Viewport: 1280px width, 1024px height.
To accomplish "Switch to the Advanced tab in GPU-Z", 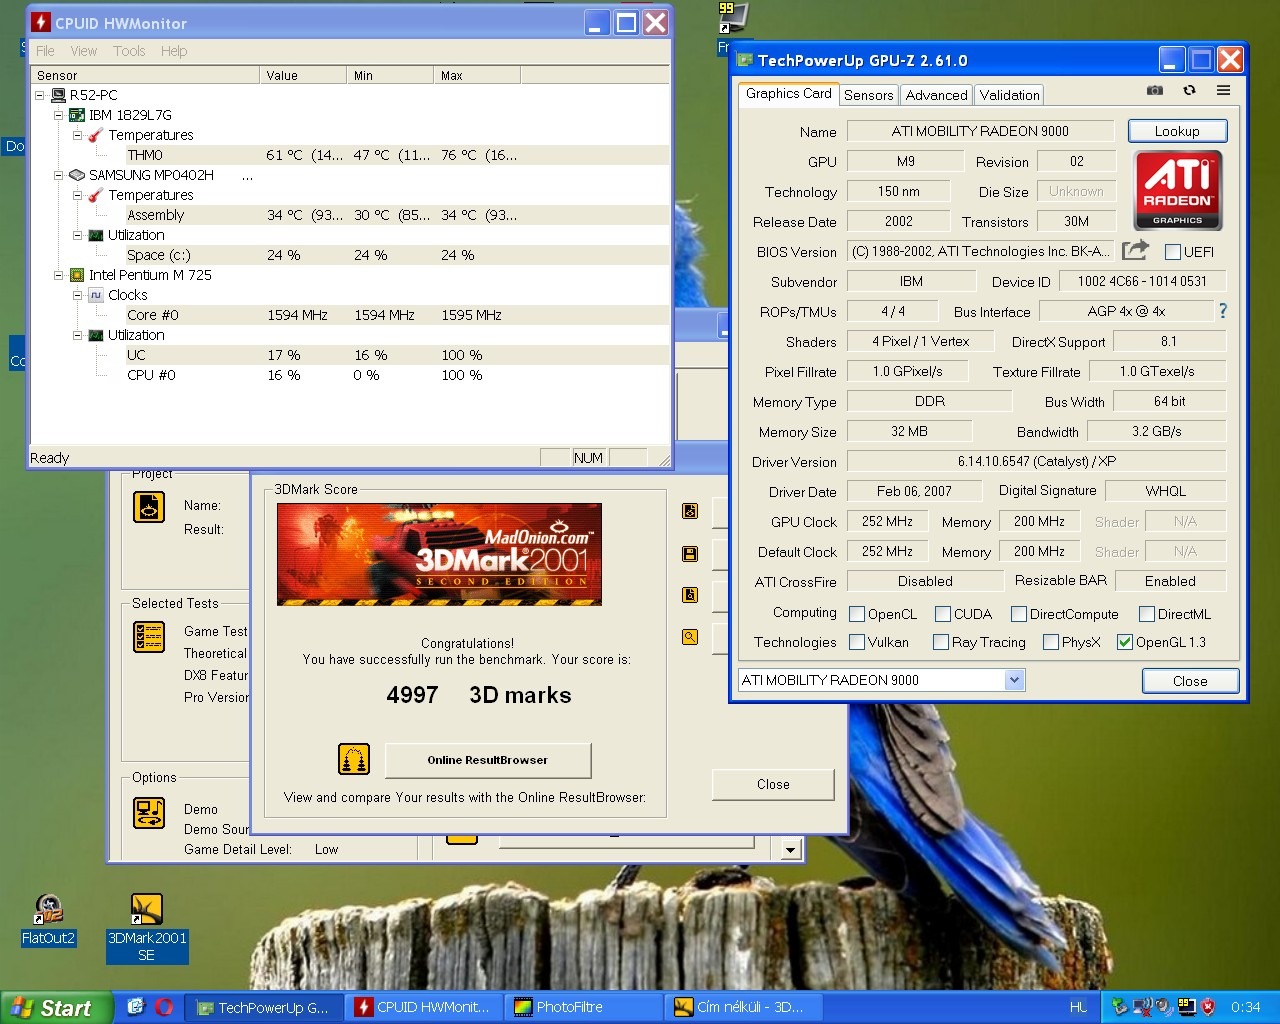I will pos(936,95).
